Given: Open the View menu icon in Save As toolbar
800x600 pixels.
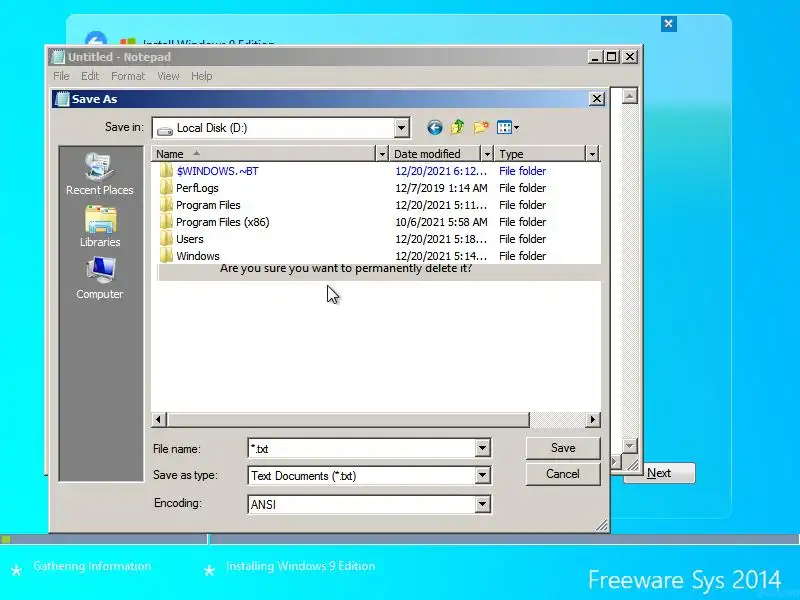Looking at the screenshot, I should (x=508, y=128).
